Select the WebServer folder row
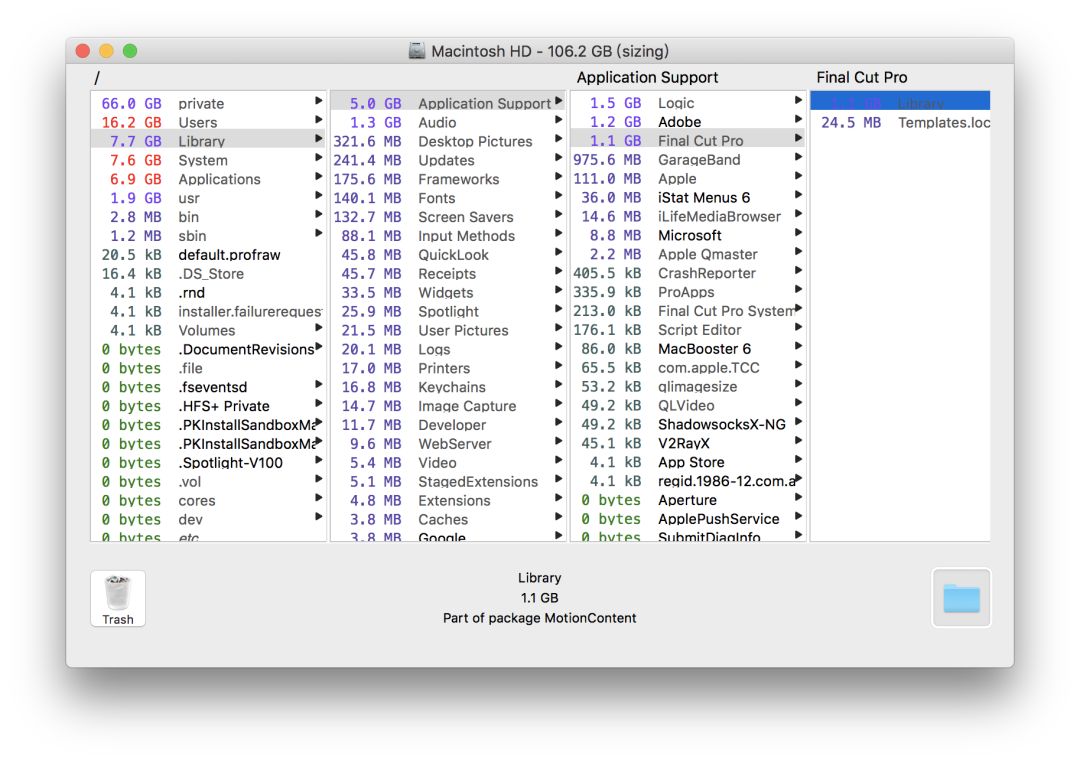 click(x=448, y=444)
